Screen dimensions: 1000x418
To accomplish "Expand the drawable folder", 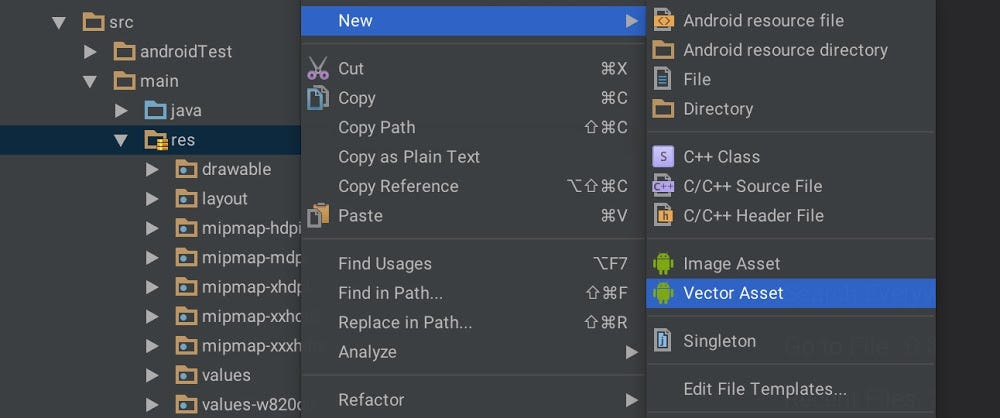I will (x=151, y=170).
